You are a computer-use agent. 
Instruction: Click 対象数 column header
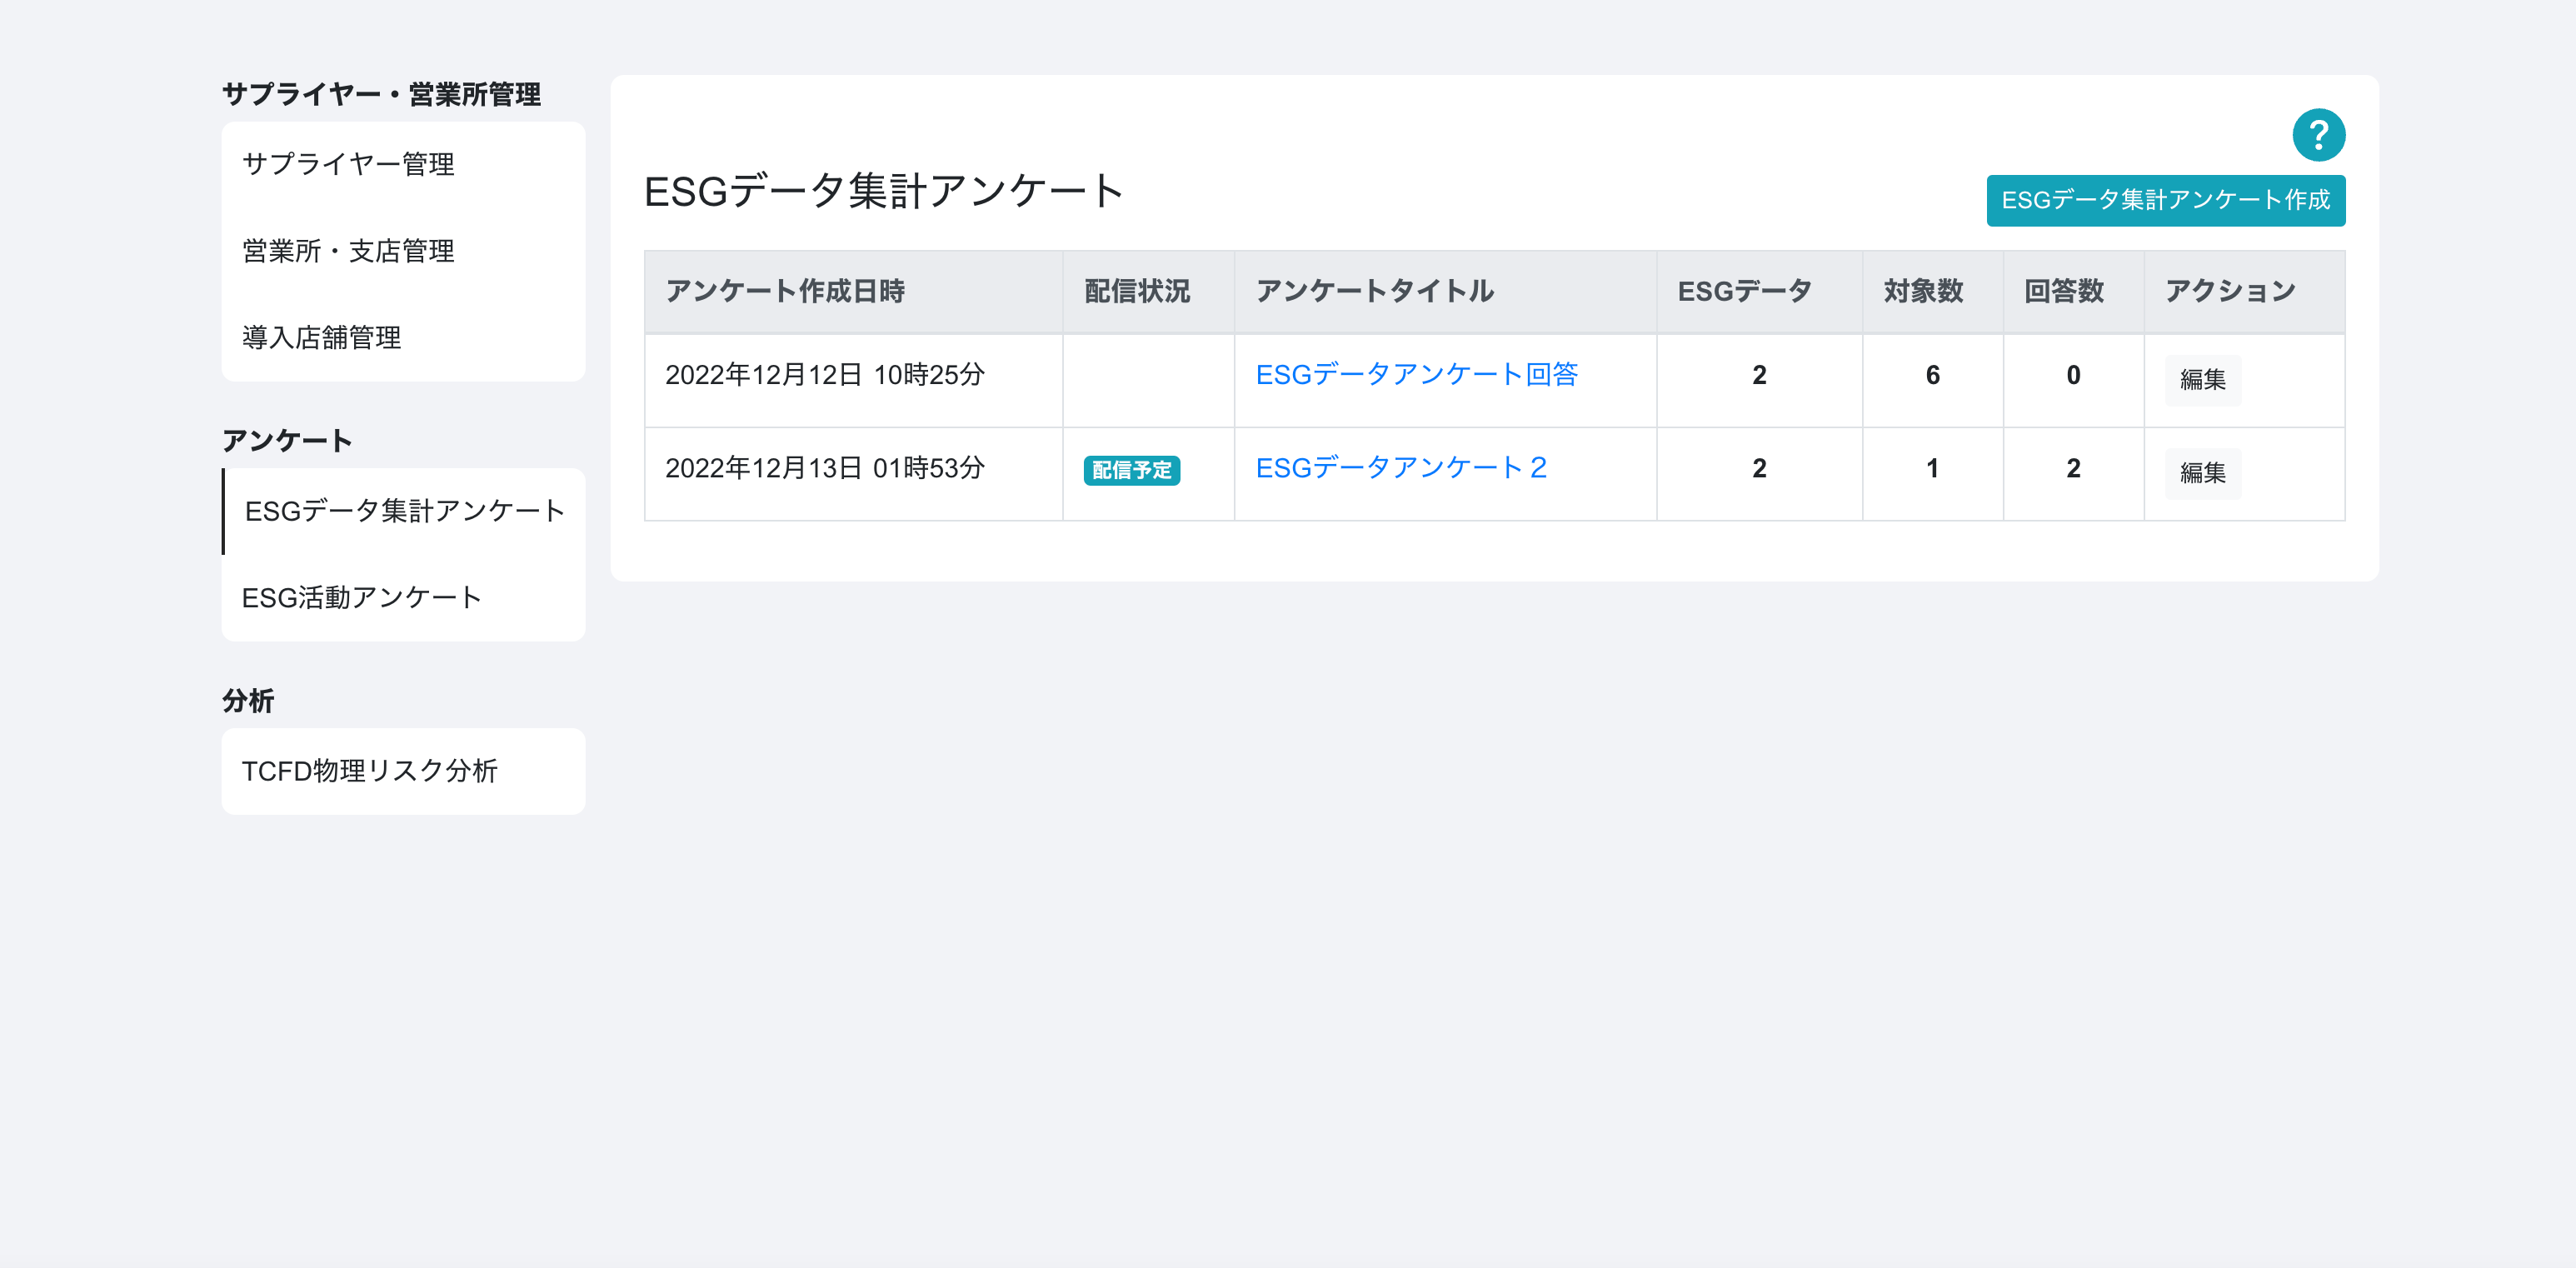pos(1923,292)
